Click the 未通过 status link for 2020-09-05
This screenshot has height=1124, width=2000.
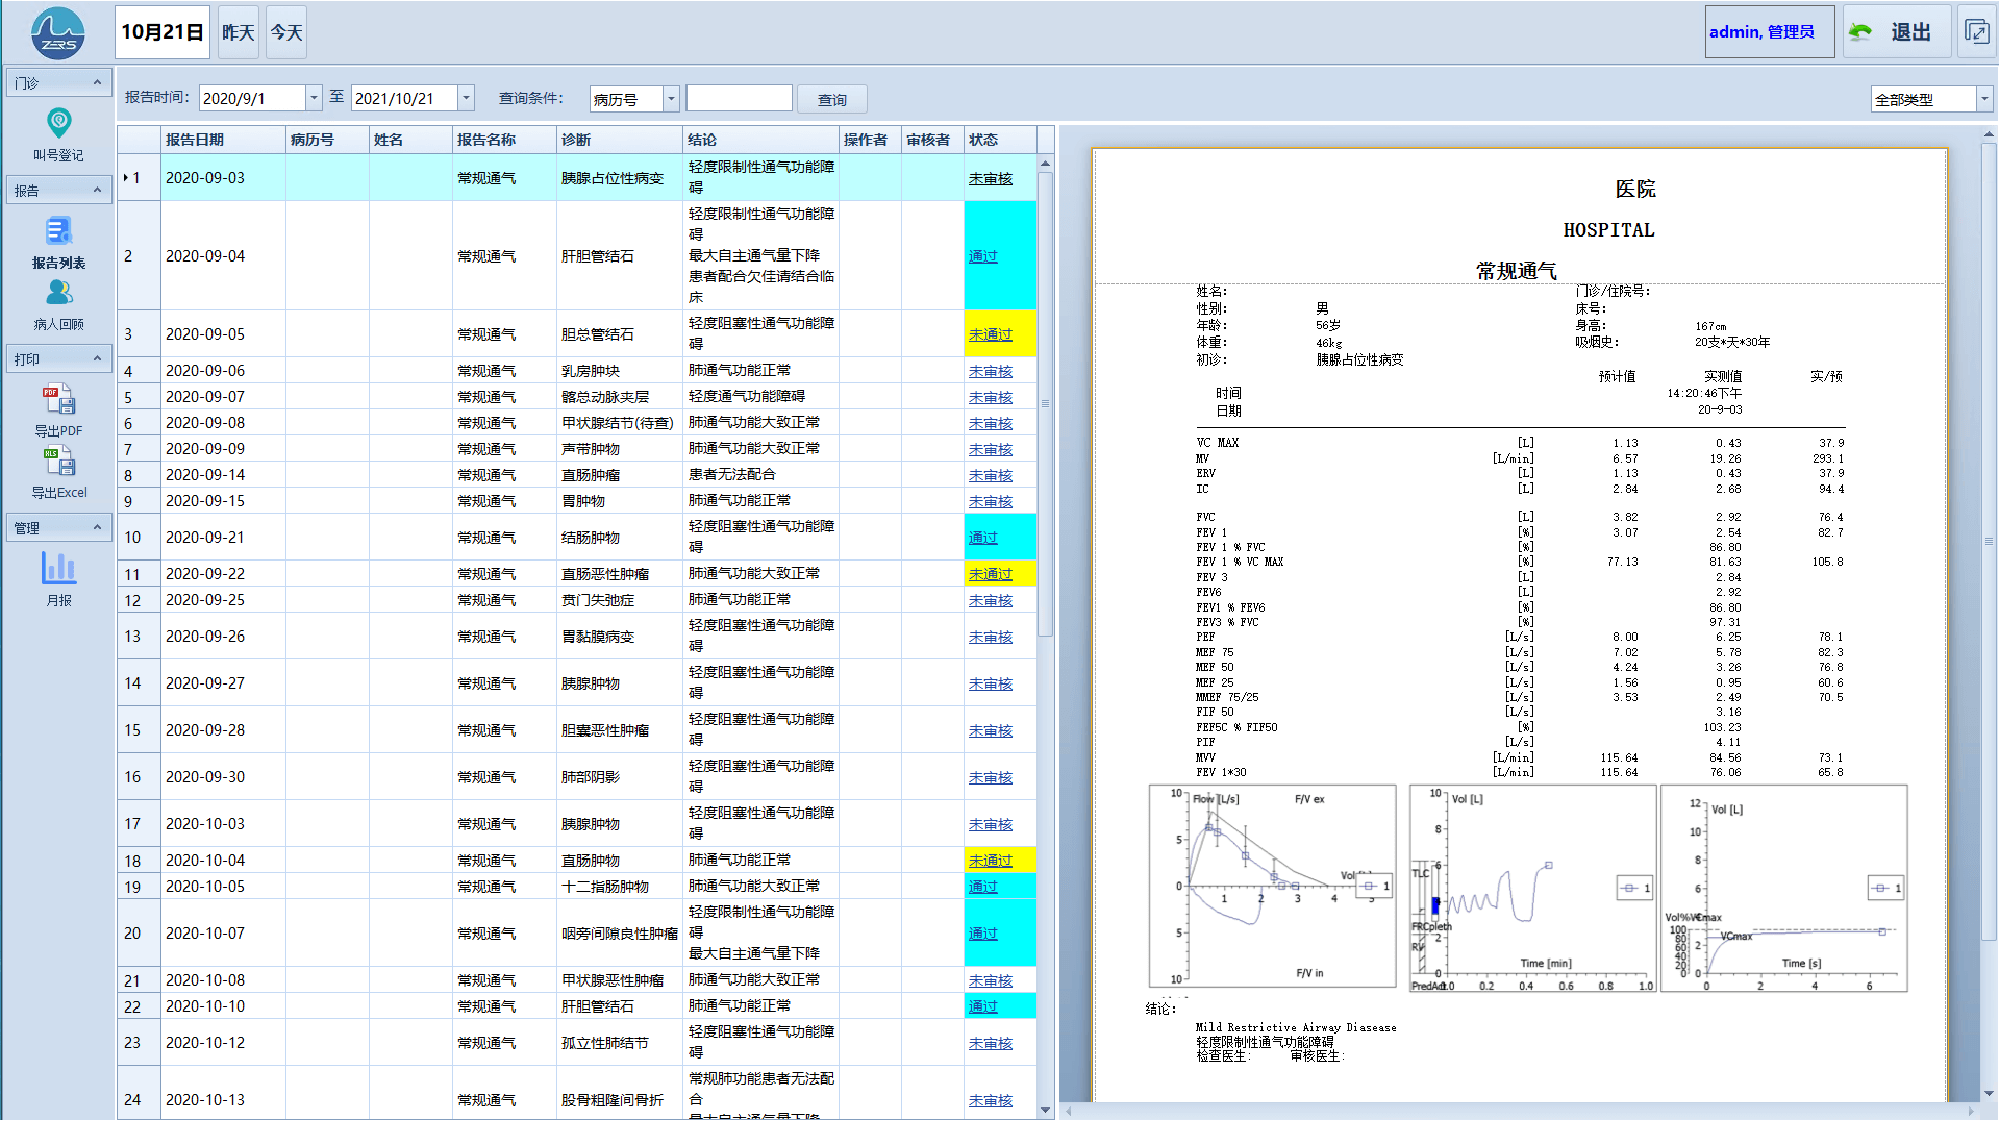(991, 334)
